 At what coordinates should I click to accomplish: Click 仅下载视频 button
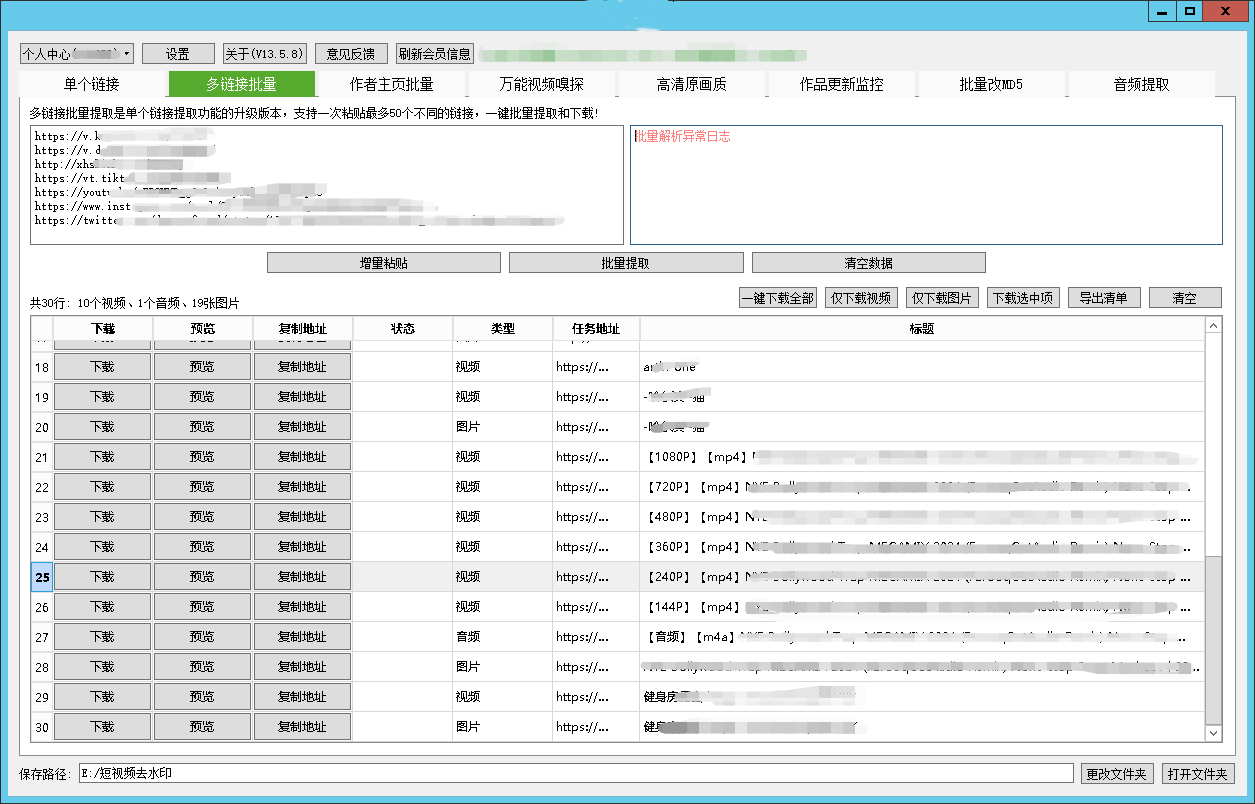point(860,298)
